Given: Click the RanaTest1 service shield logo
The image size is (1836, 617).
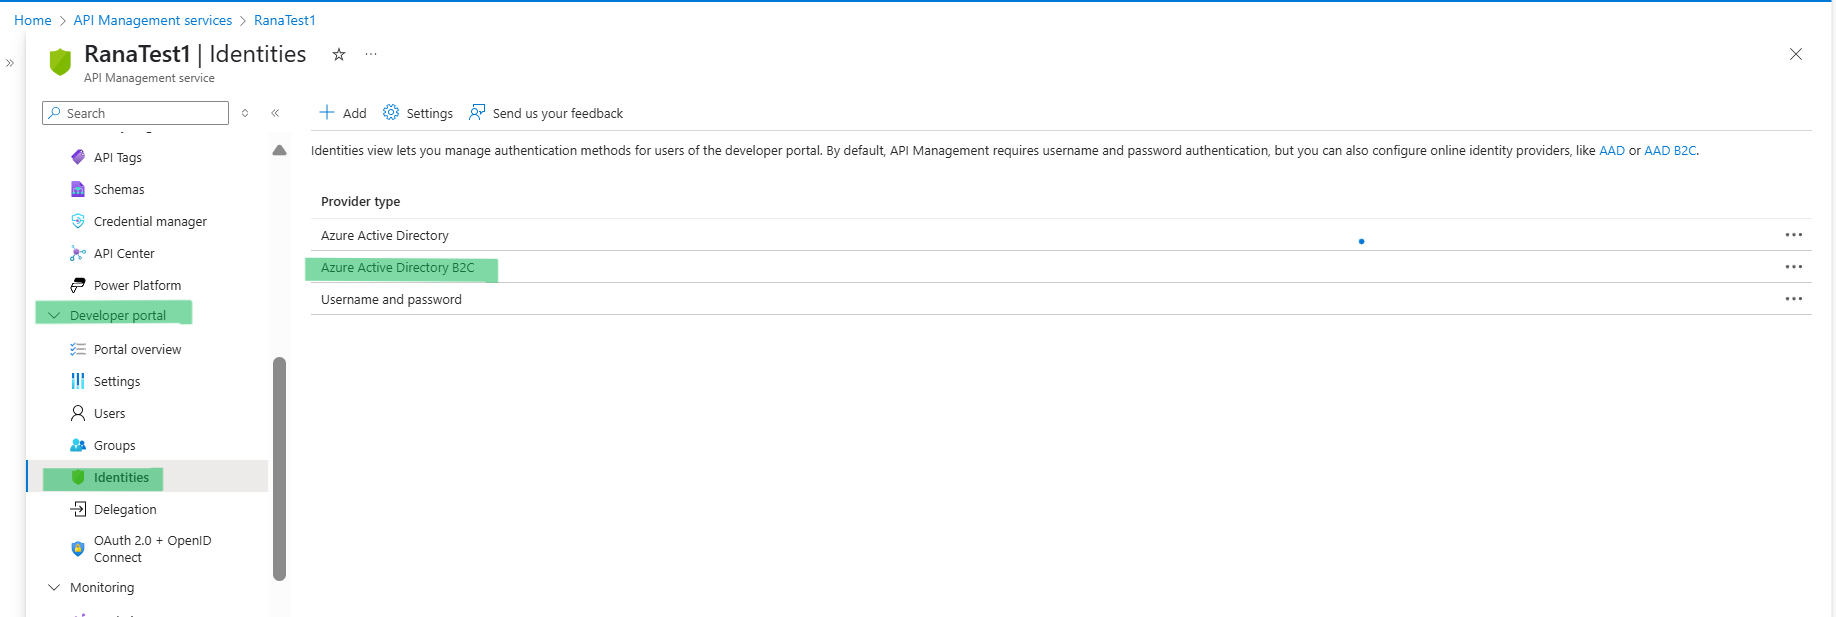Looking at the screenshot, I should [x=60, y=62].
